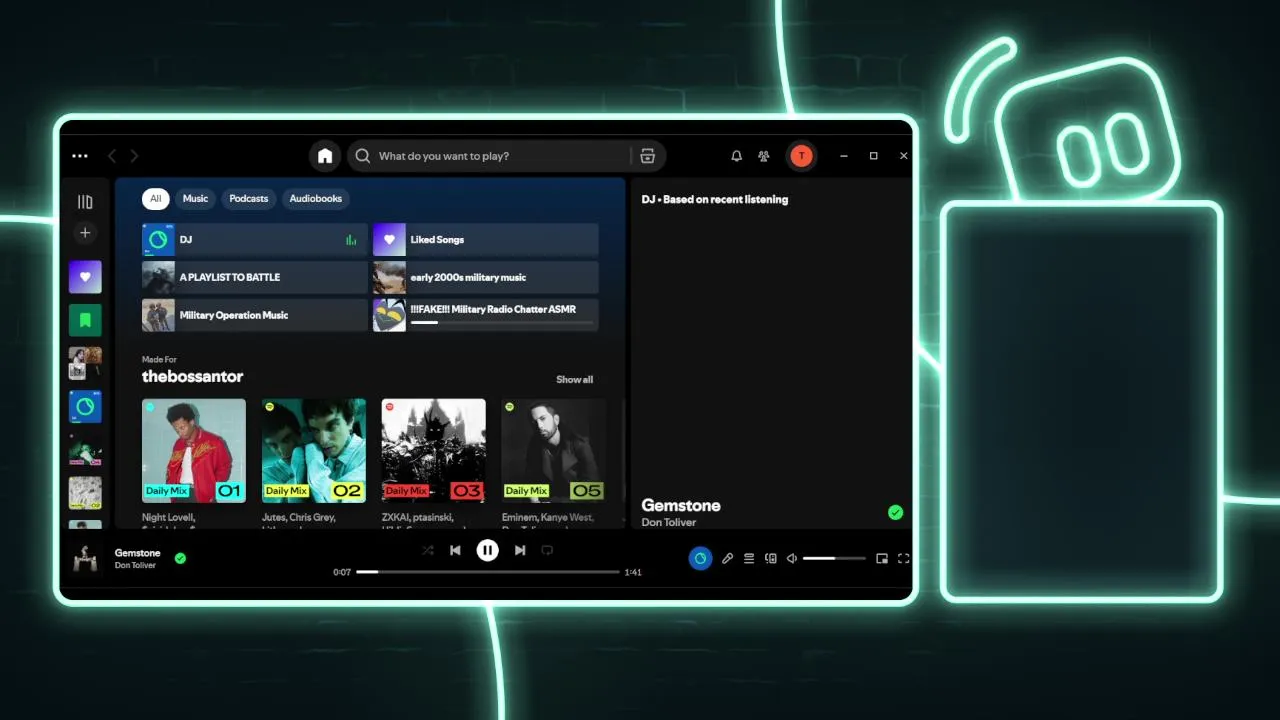Toggle the repeat button
The image size is (1280, 720).
(x=547, y=550)
